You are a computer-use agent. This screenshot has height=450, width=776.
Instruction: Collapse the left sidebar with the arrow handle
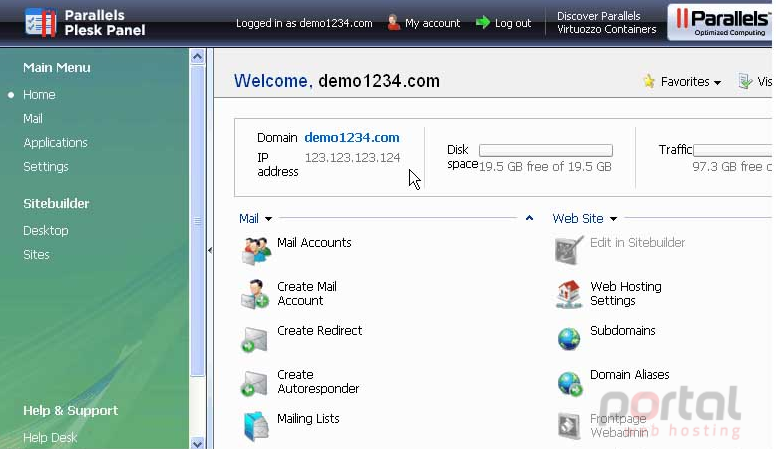tap(210, 250)
